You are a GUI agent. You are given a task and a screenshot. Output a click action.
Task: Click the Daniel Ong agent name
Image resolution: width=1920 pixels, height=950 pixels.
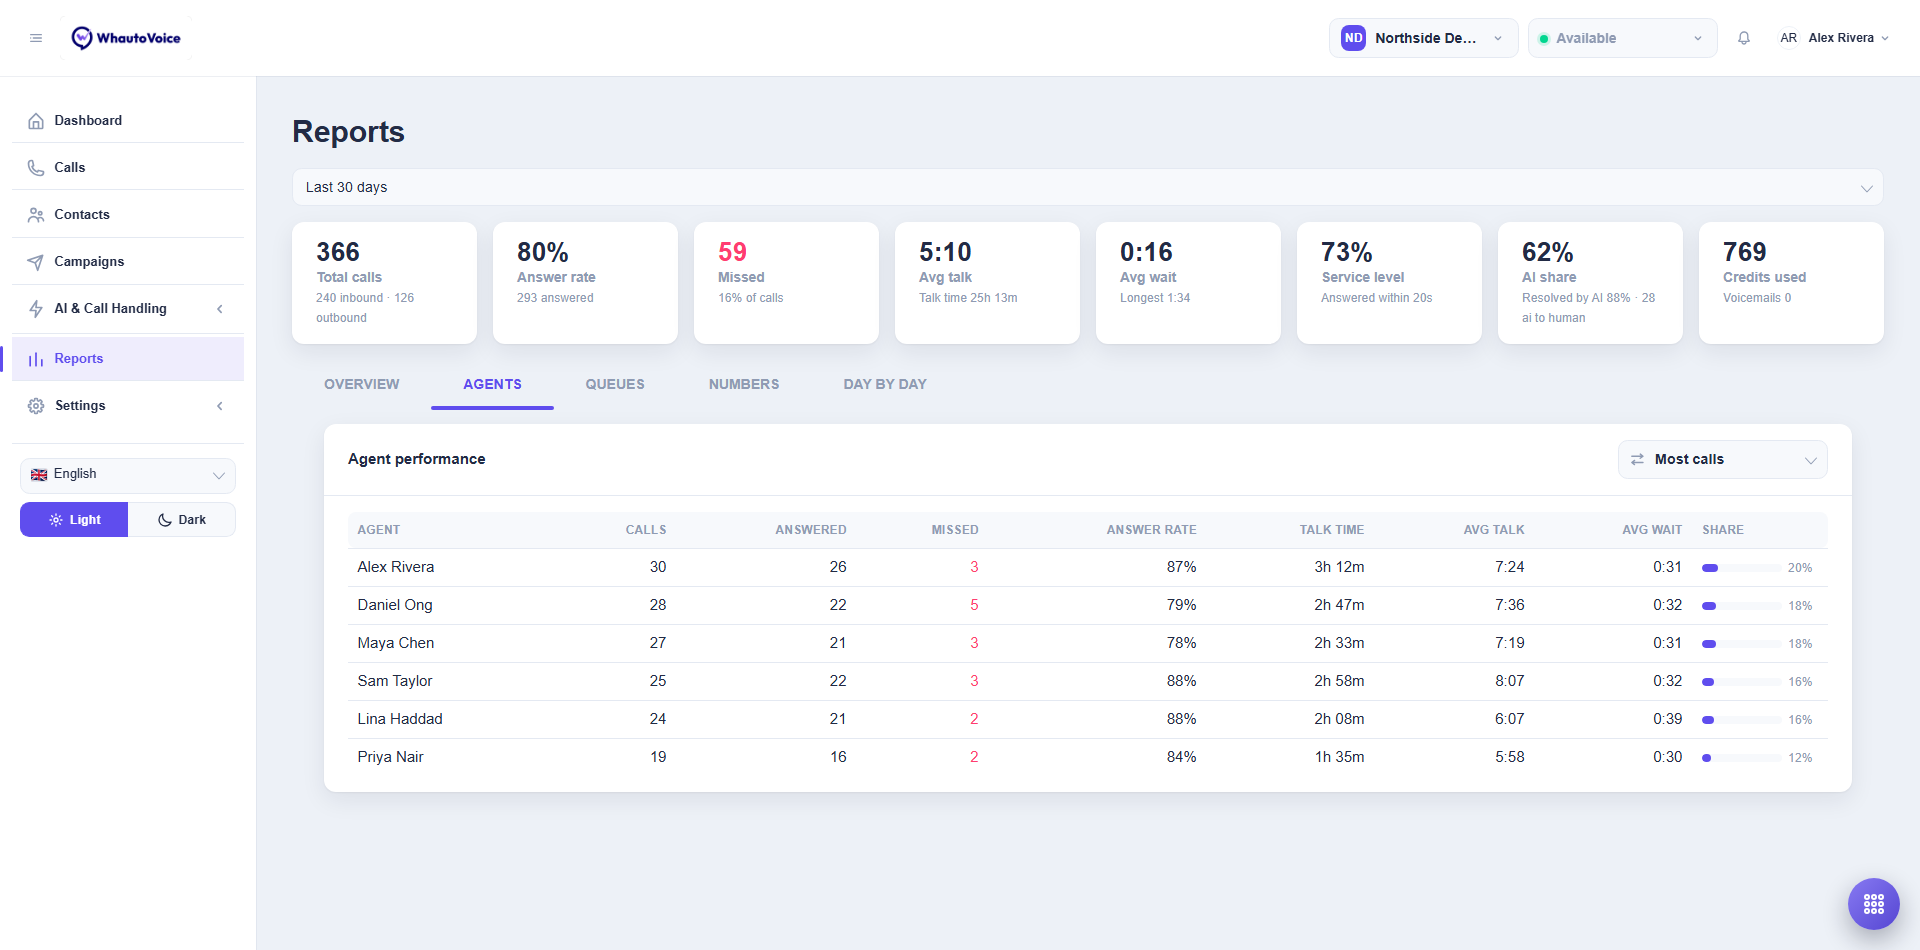pos(395,605)
